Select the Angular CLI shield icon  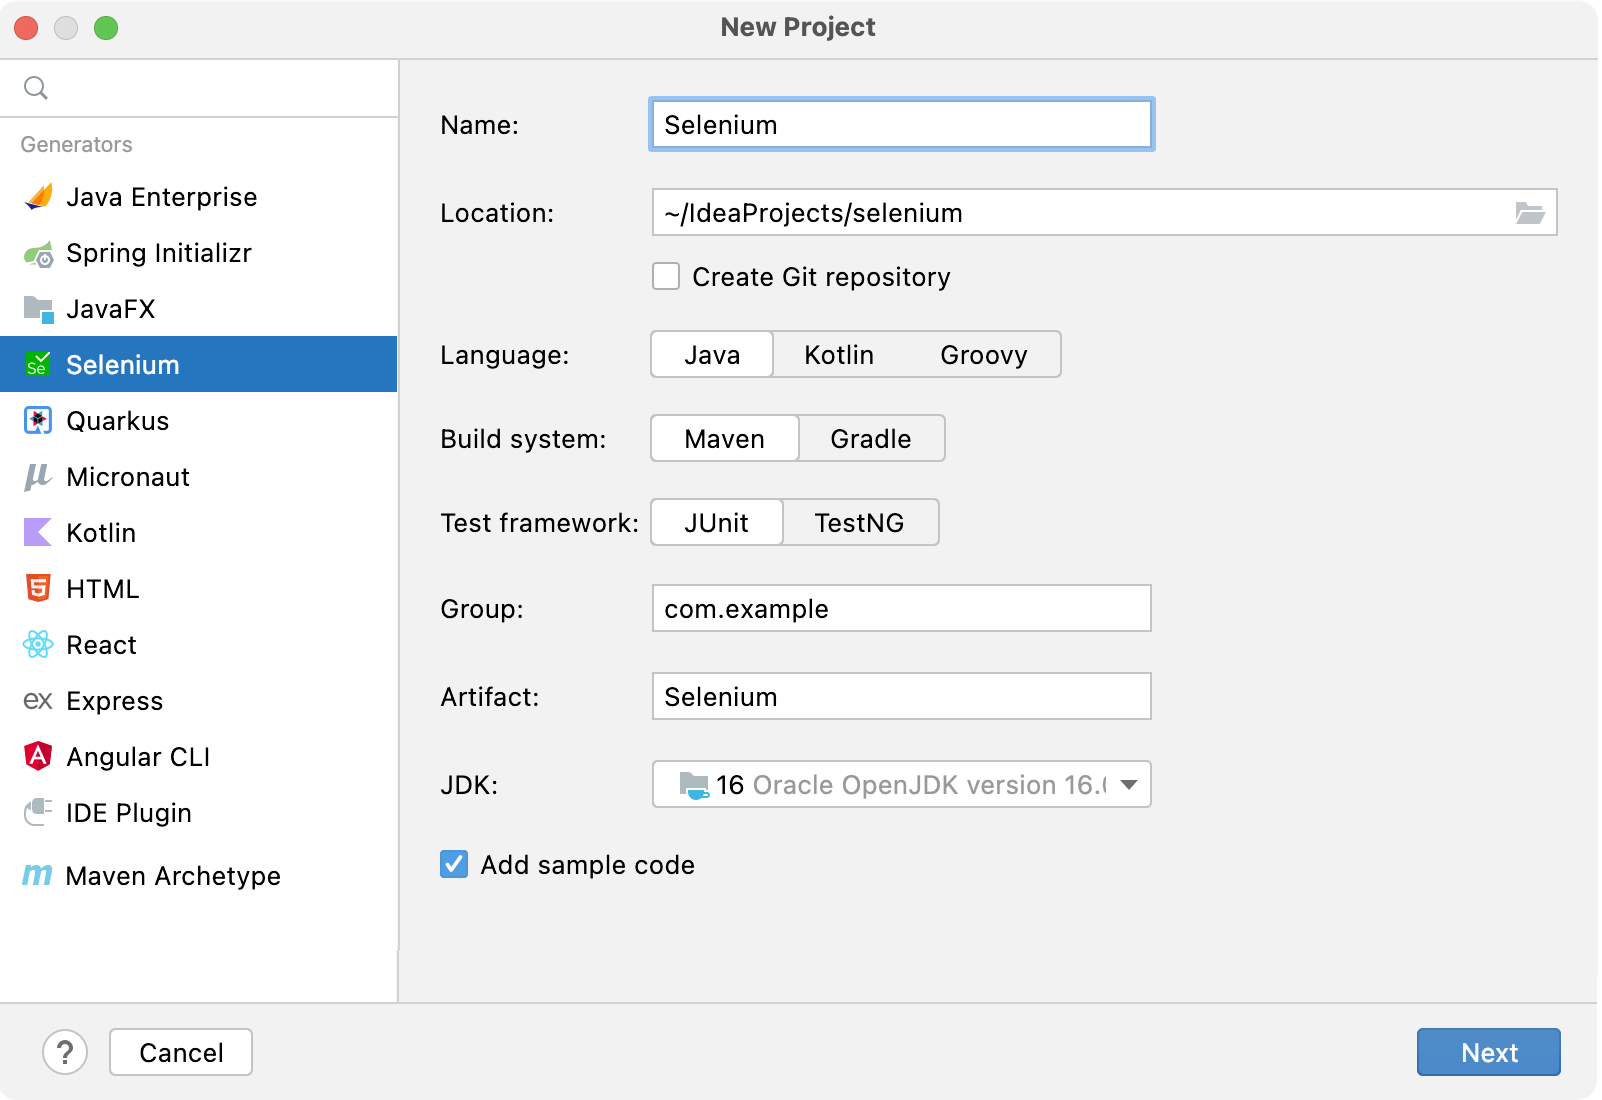[x=38, y=756]
